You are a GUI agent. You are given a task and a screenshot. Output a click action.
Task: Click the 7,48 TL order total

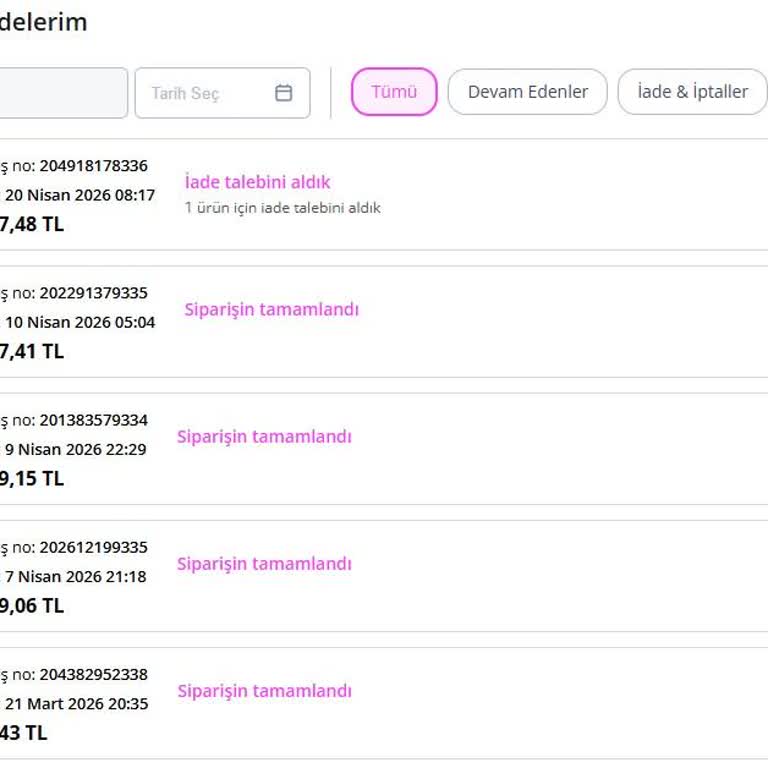(32, 224)
